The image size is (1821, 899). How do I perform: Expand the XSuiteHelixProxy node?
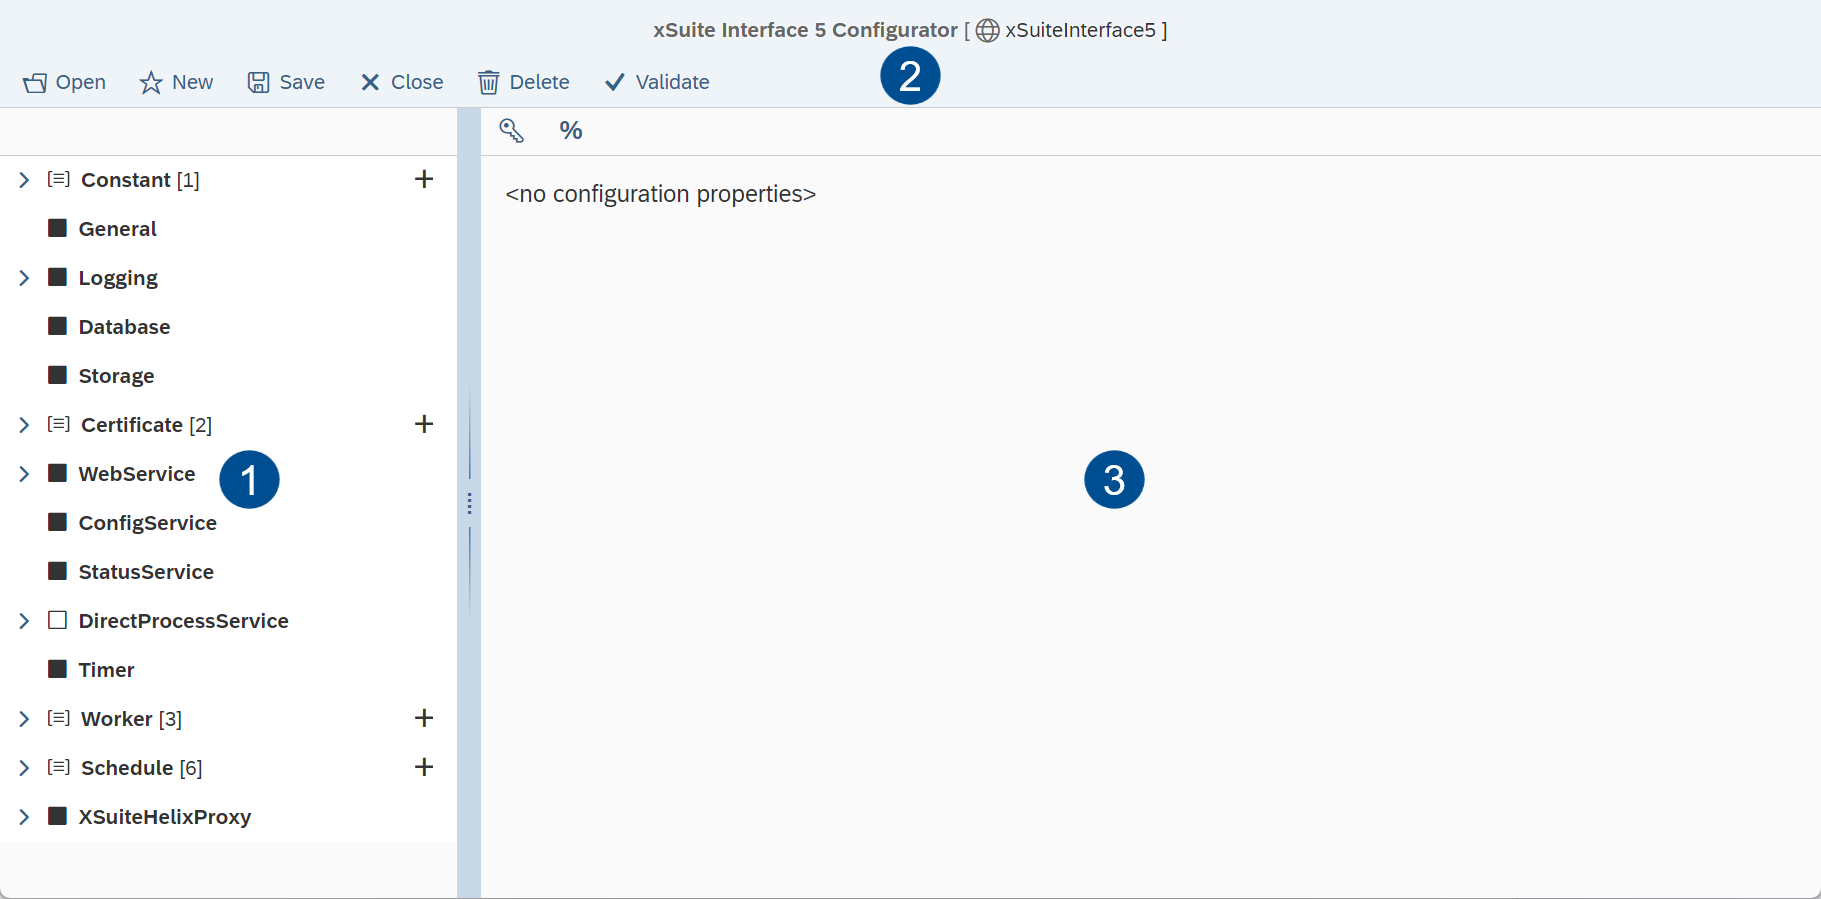pos(24,817)
